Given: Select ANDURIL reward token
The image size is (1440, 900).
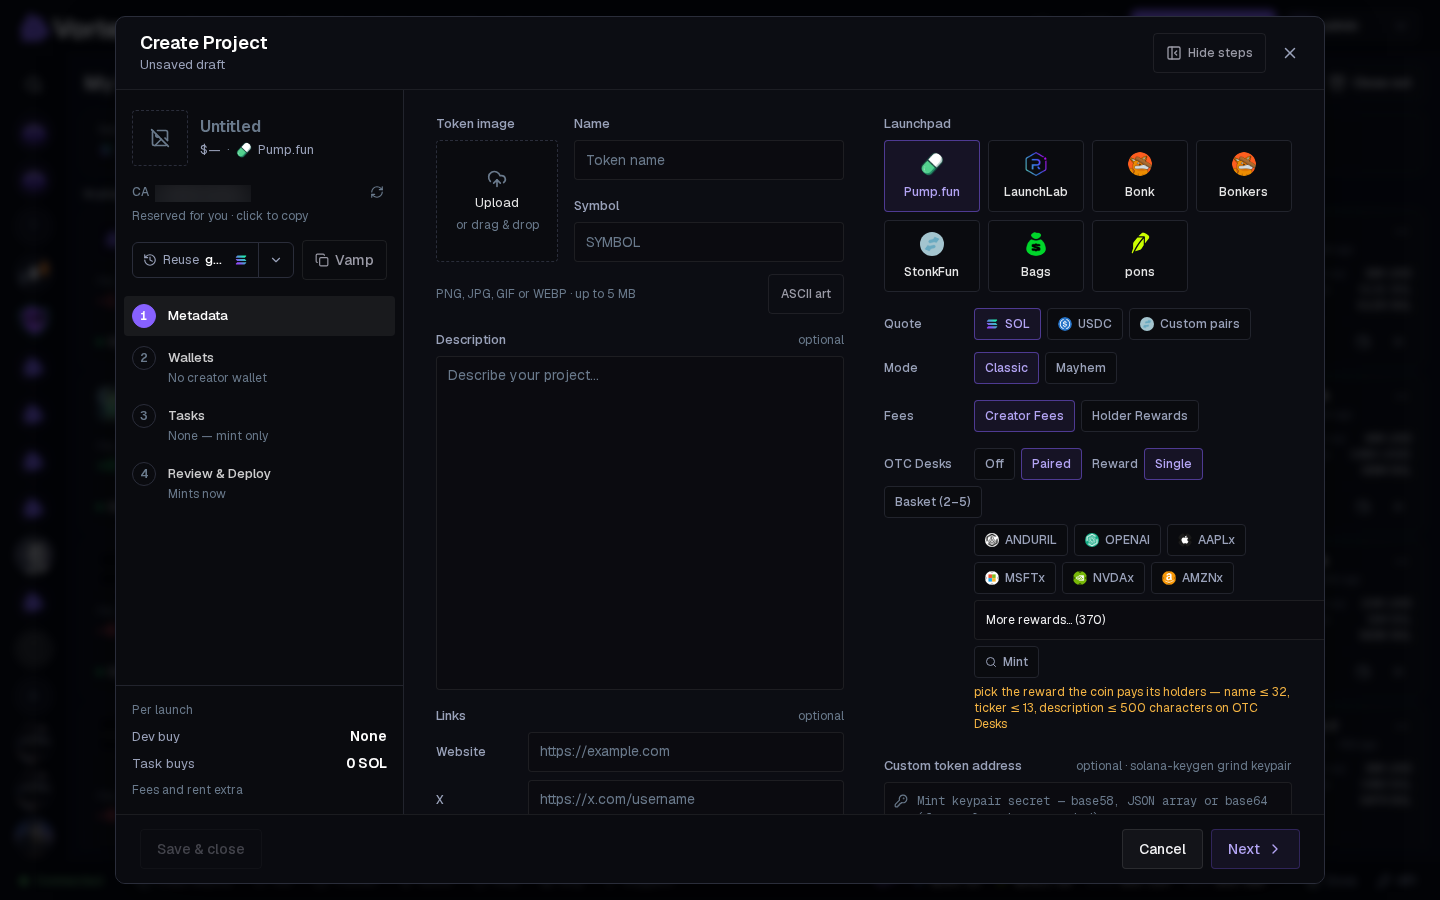Looking at the screenshot, I should tap(1021, 540).
